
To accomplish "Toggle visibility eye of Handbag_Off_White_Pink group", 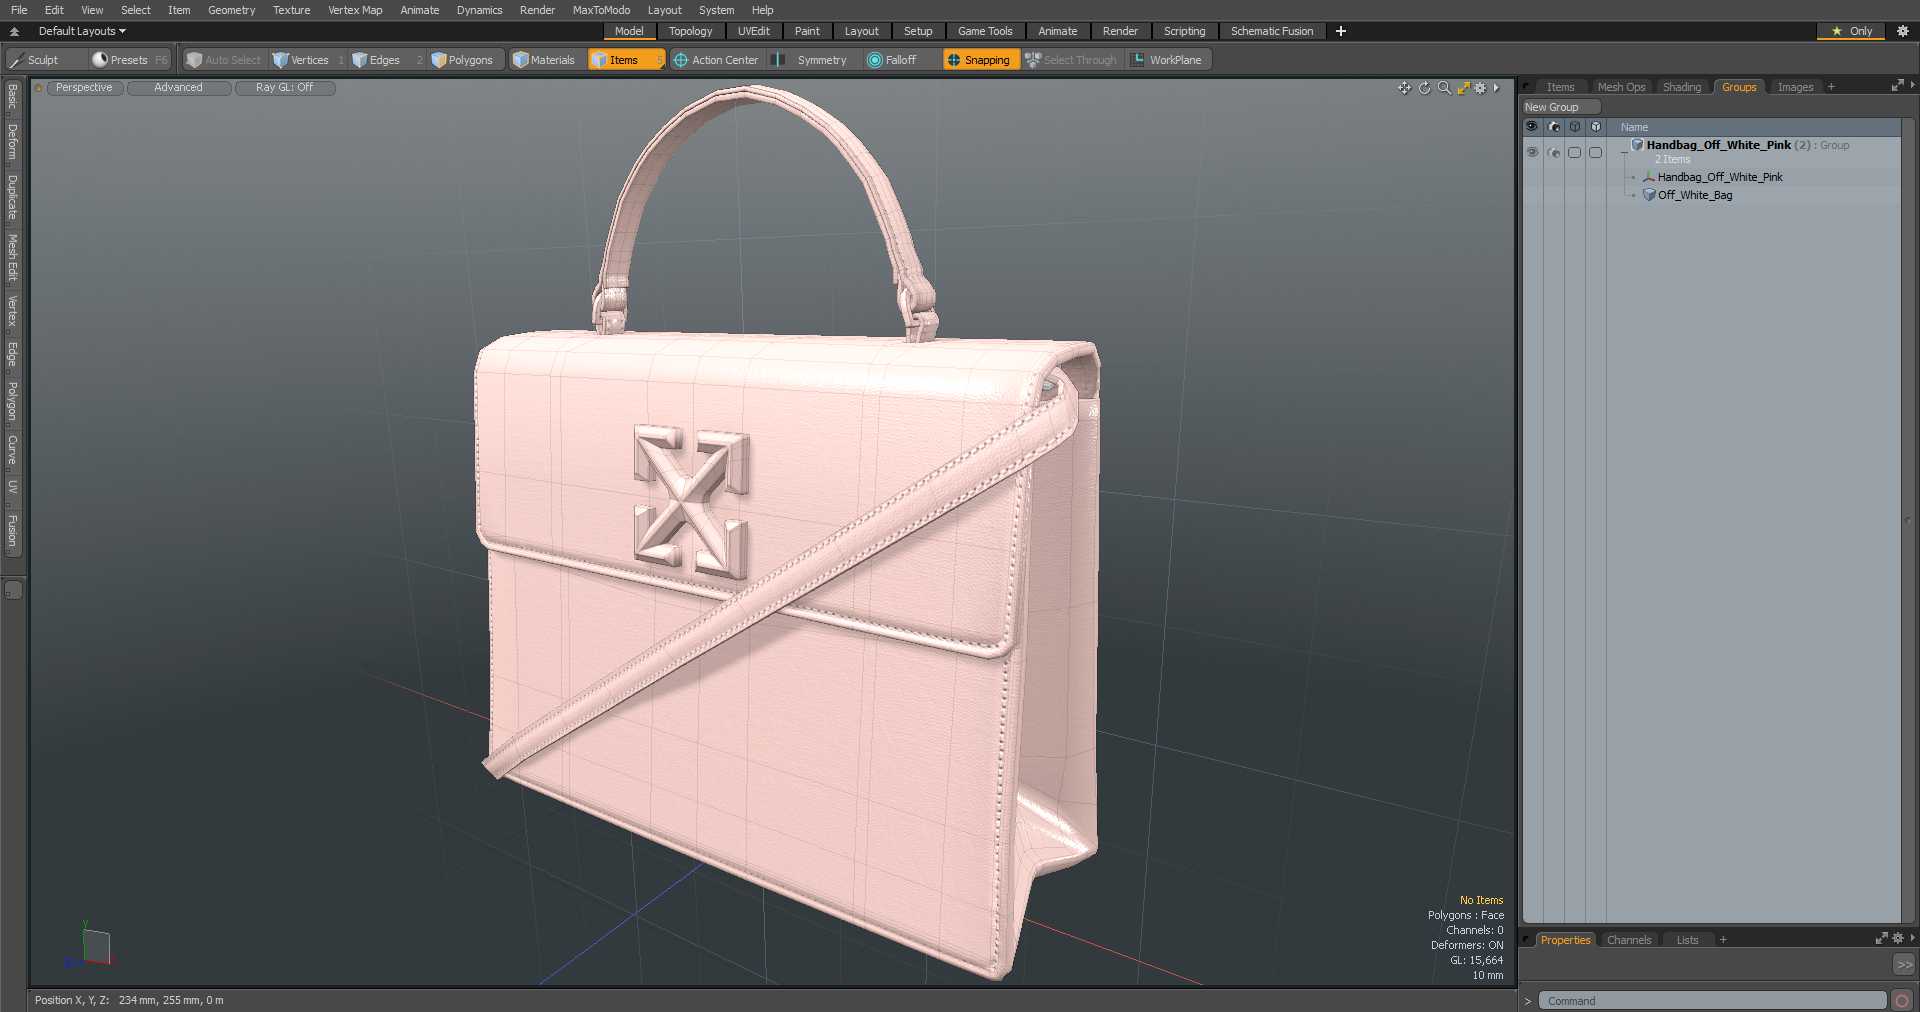I will tap(1532, 152).
